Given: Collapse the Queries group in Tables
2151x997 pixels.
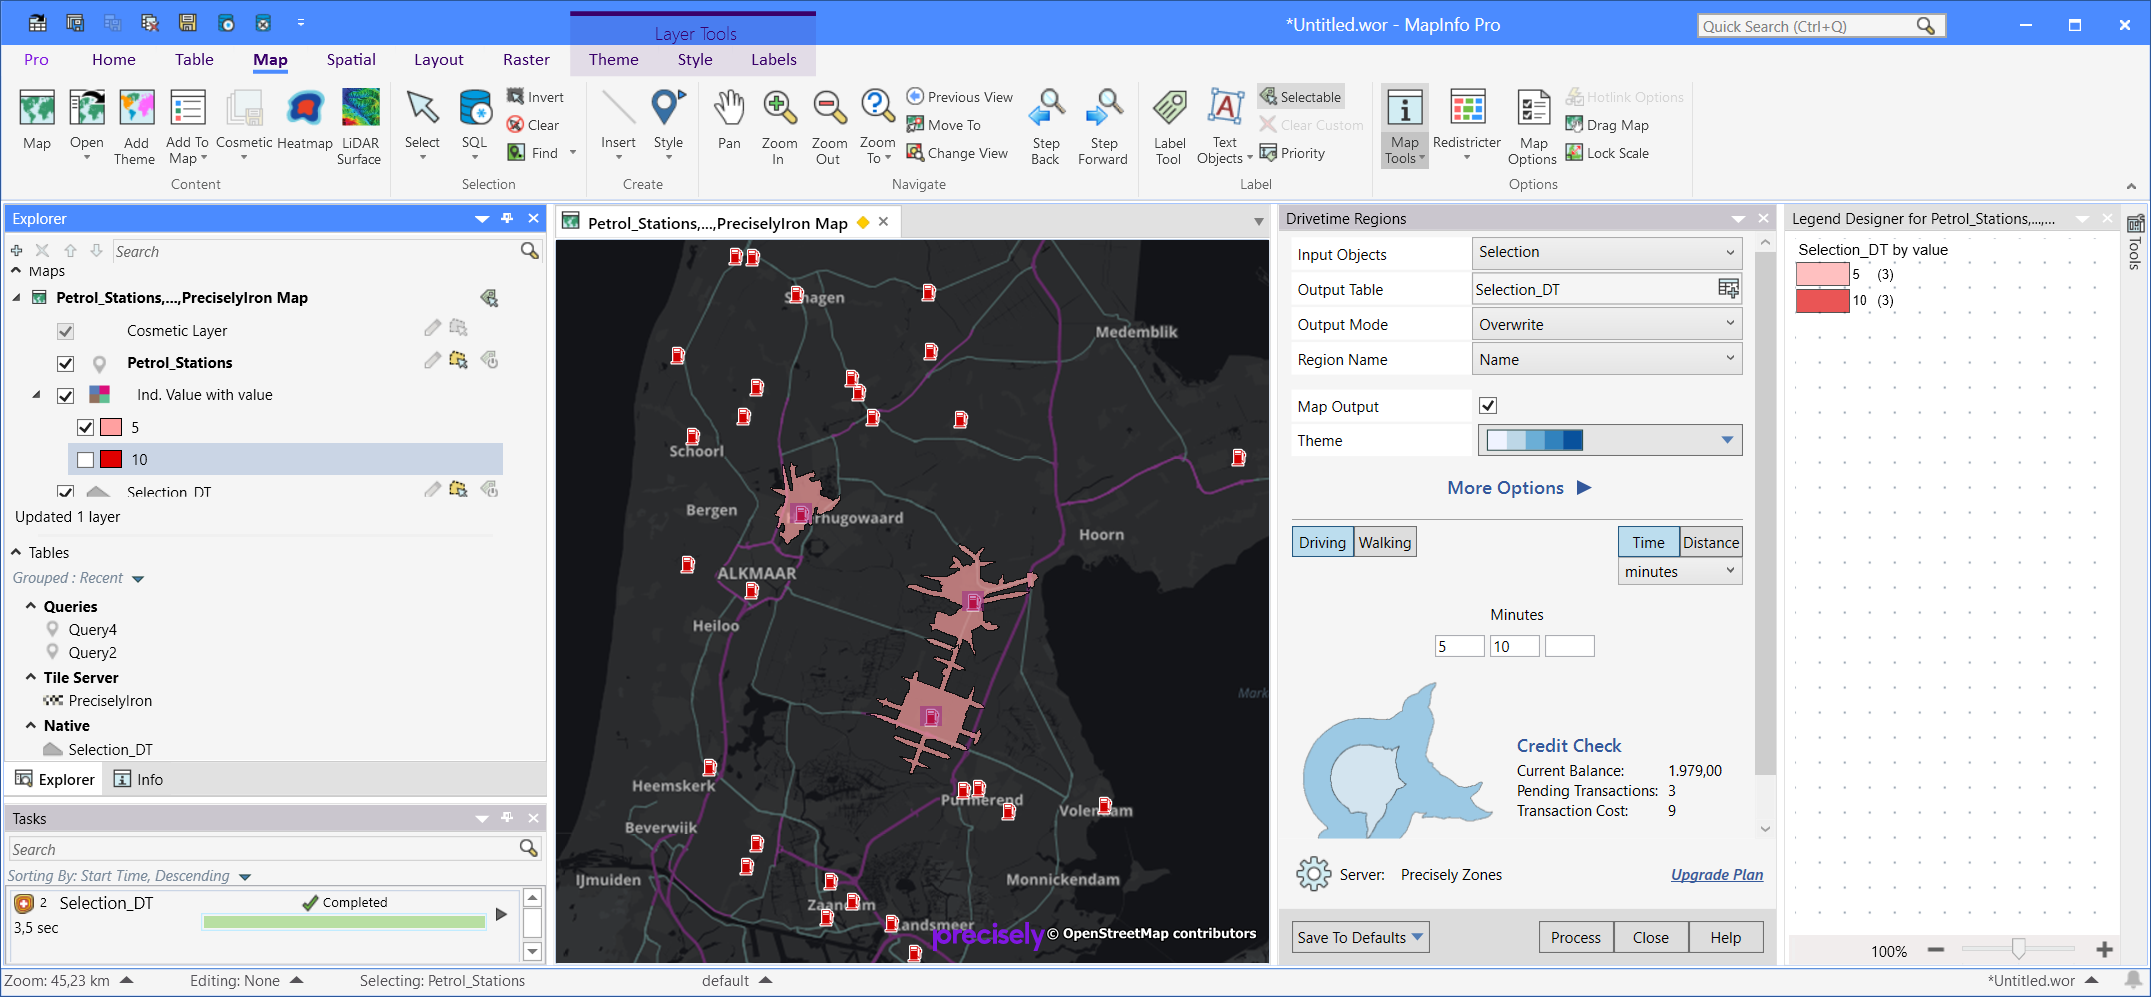Looking at the screenshot, I should click(x=31, y=606).
